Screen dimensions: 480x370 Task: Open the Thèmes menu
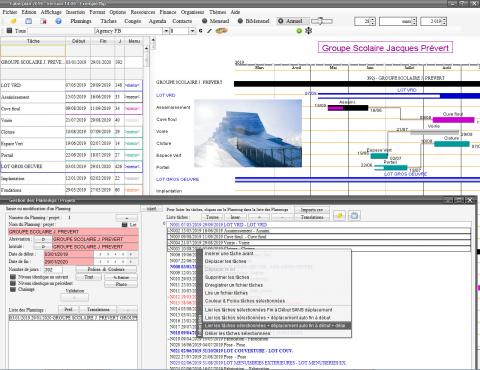(x=218, y=12)
